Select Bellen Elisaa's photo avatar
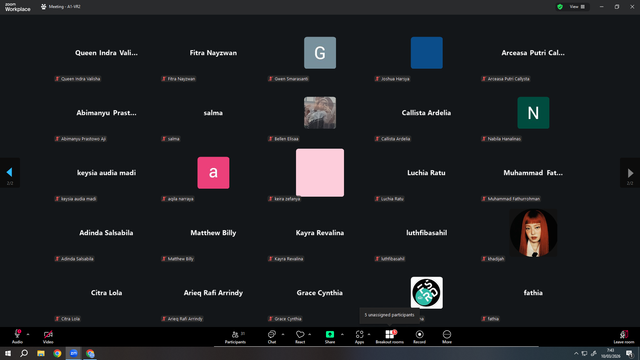Screen dimensions: 640x360 click(x=320, y=113)
